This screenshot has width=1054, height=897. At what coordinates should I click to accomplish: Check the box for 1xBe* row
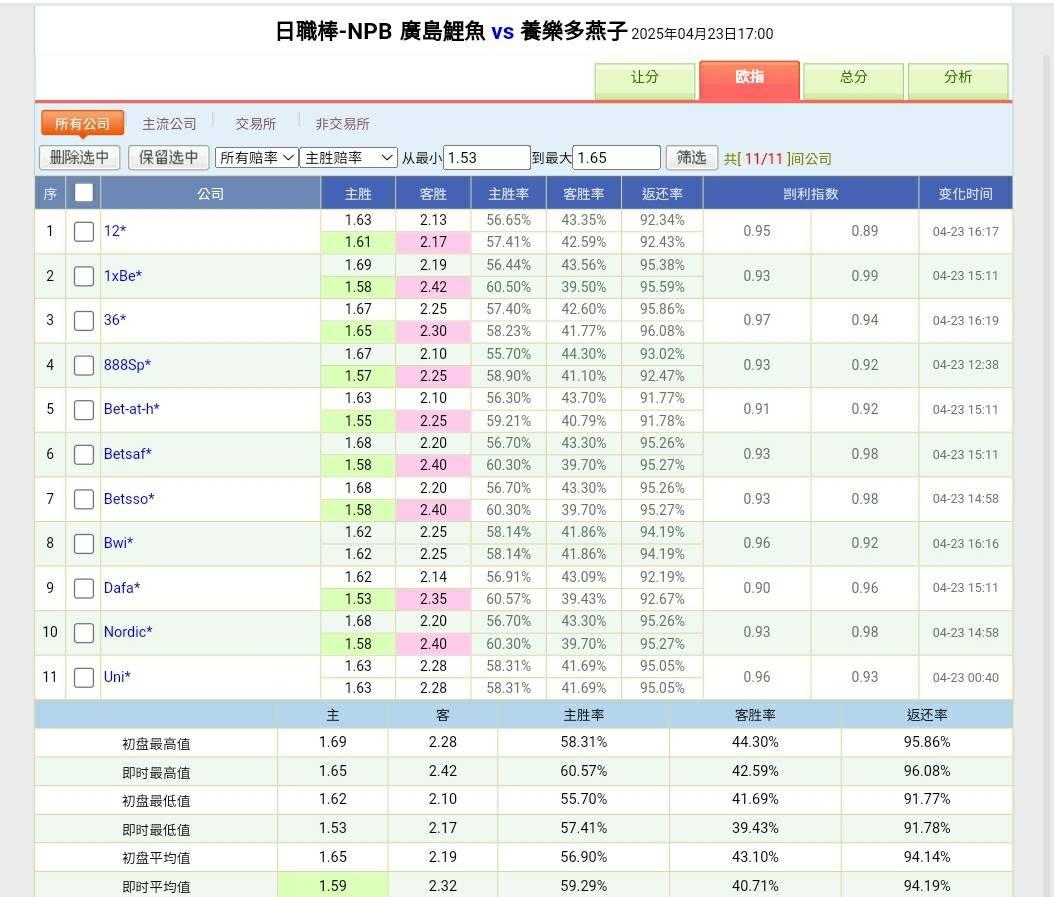[83, 276]
